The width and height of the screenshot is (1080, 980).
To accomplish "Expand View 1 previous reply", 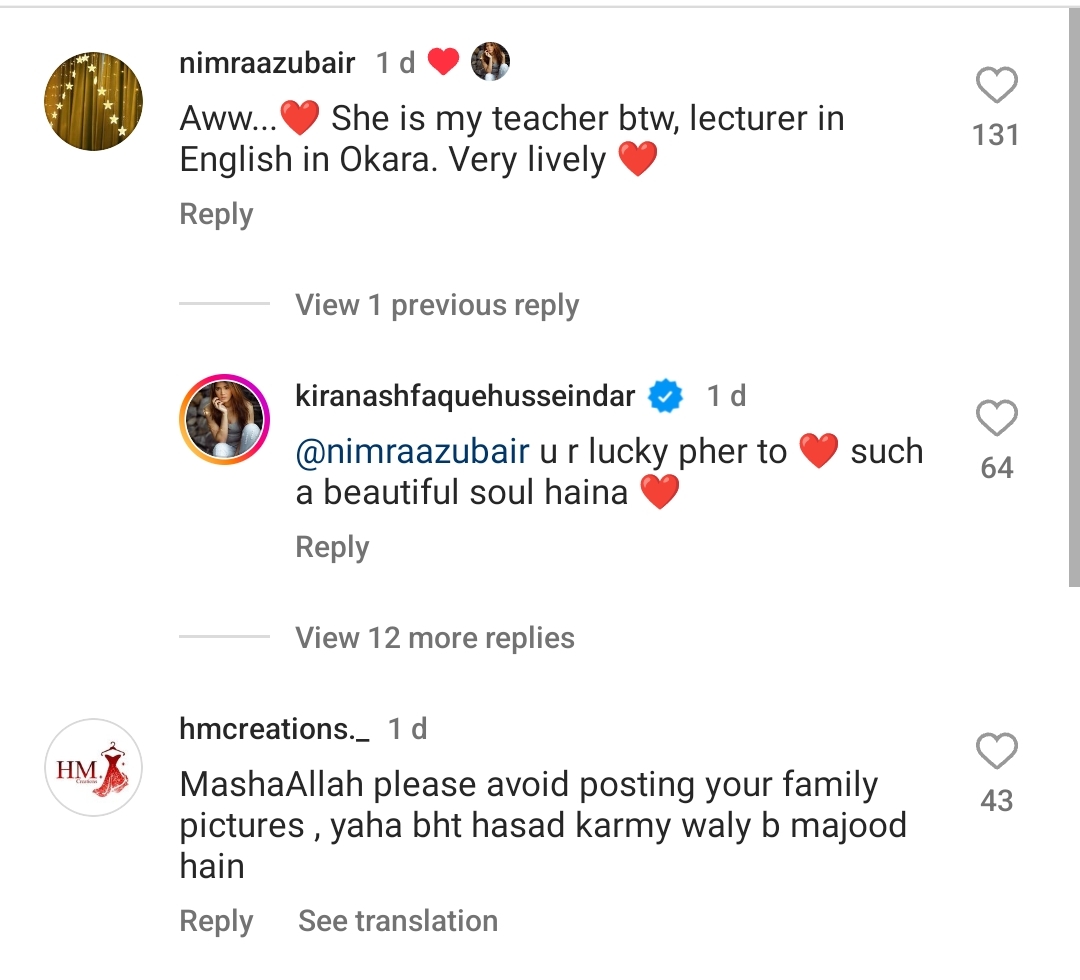I will (x=436, y=305).
